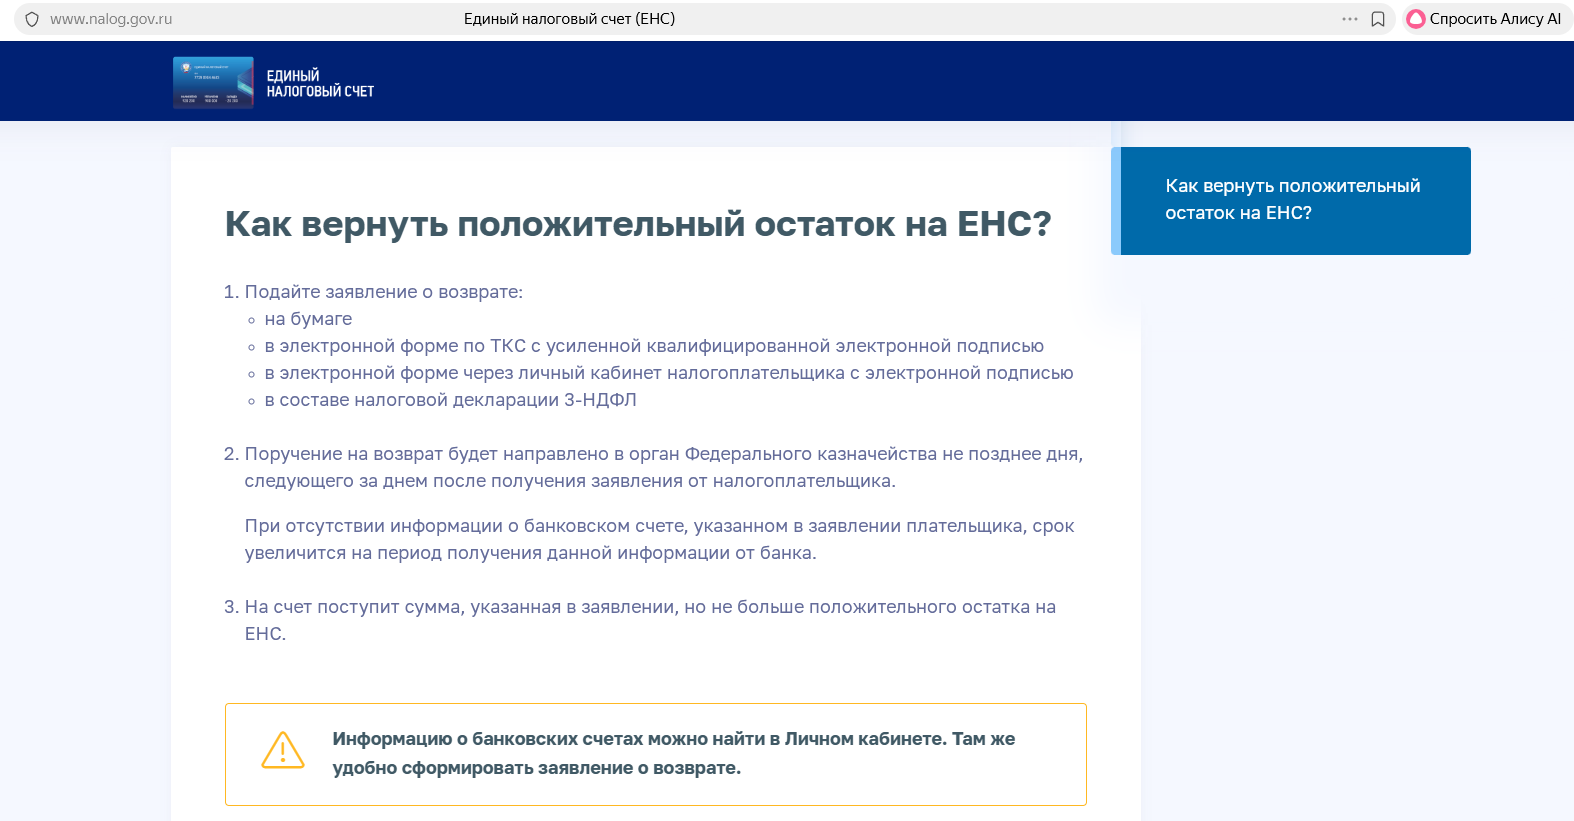Click the shield site-protection icon in address bar

32,19
